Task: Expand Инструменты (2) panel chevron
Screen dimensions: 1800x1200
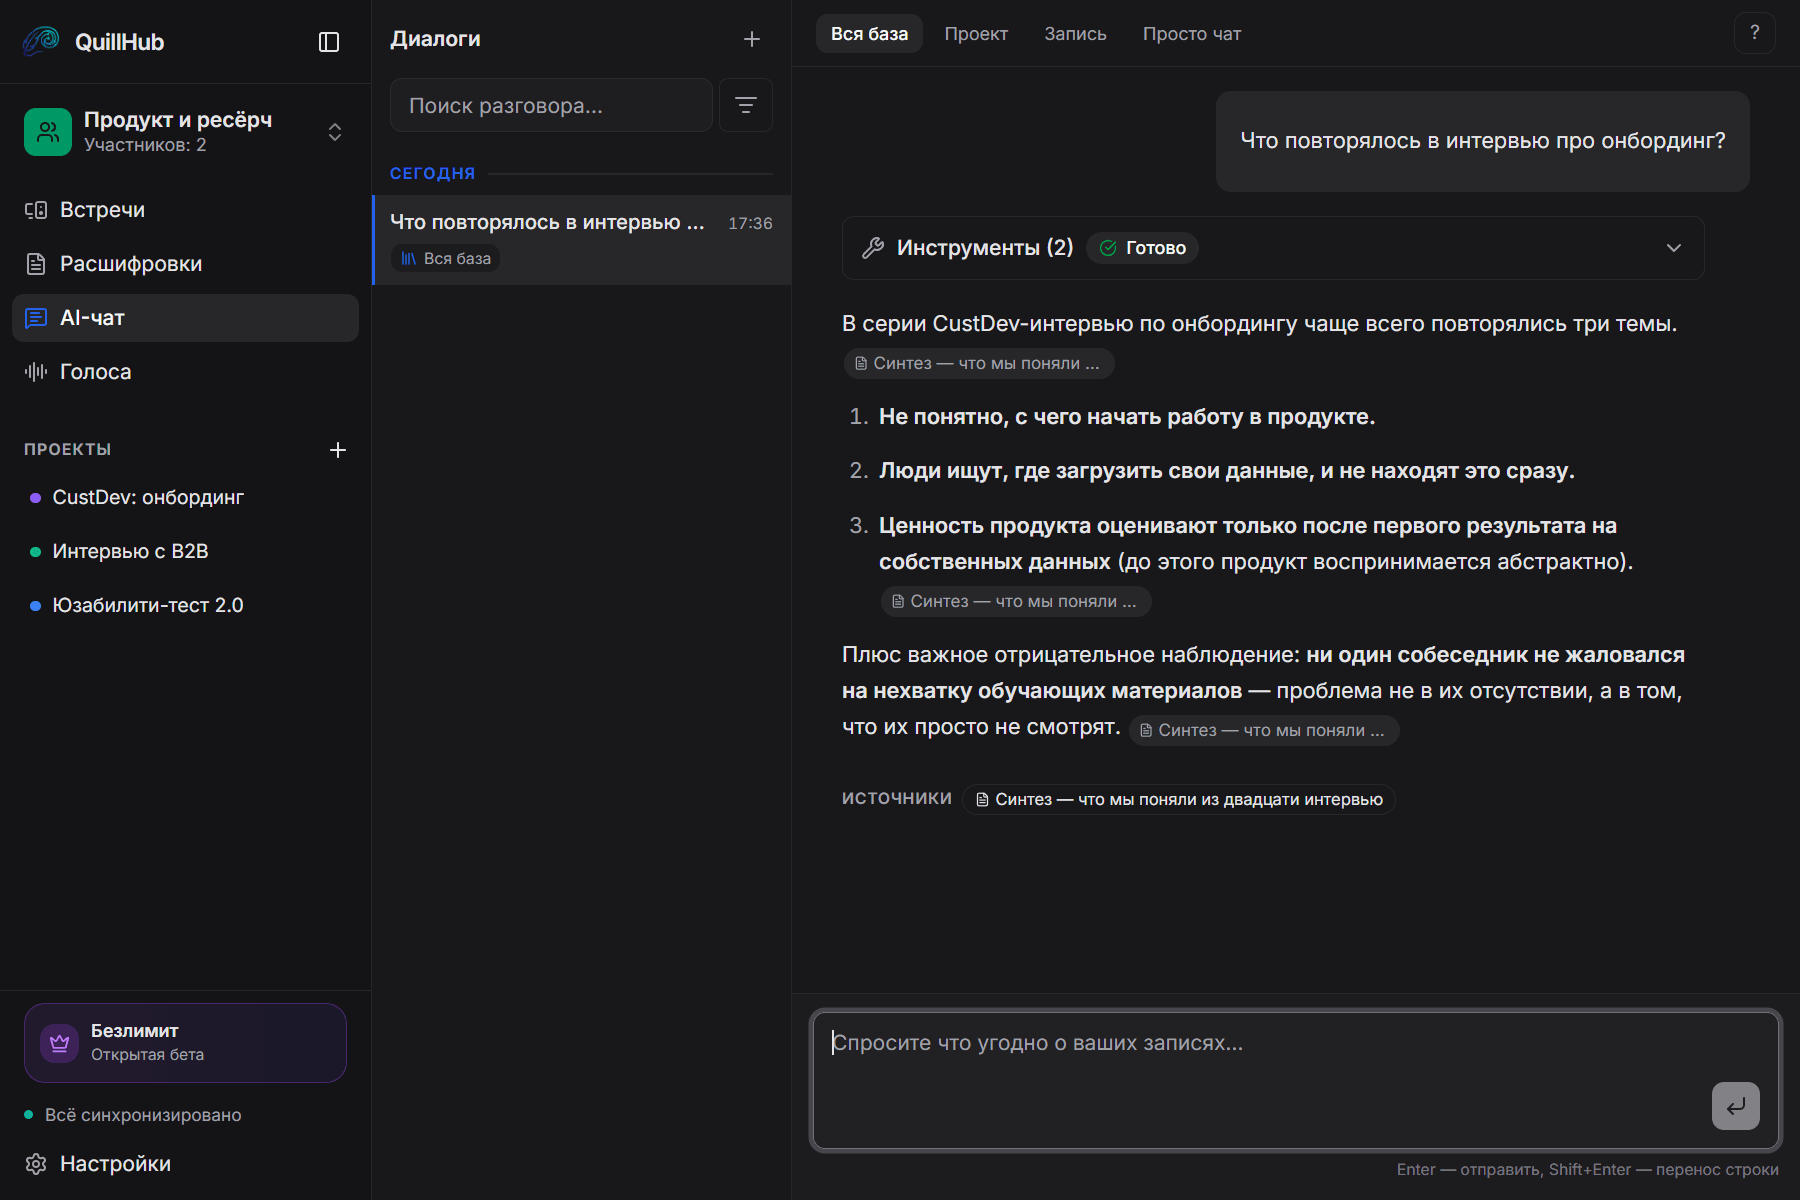Action: [x=1674, y=248]
